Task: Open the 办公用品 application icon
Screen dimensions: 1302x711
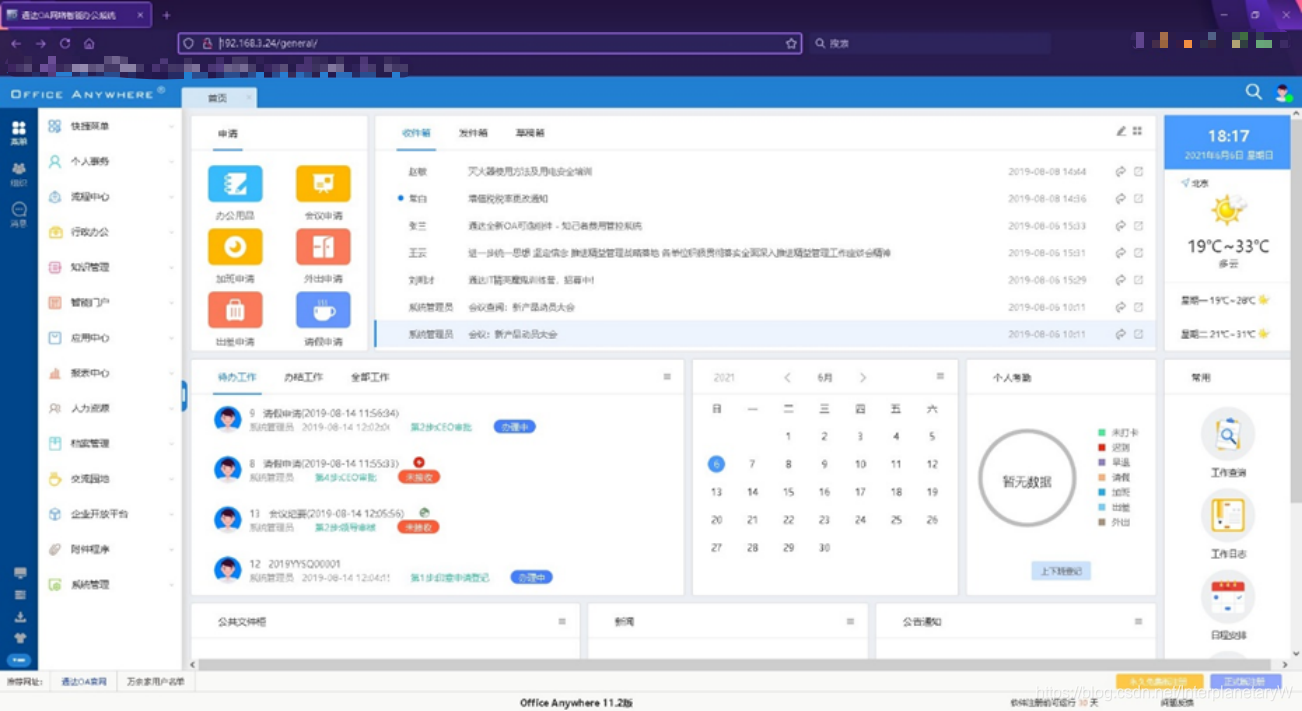Action: (235, 184)
